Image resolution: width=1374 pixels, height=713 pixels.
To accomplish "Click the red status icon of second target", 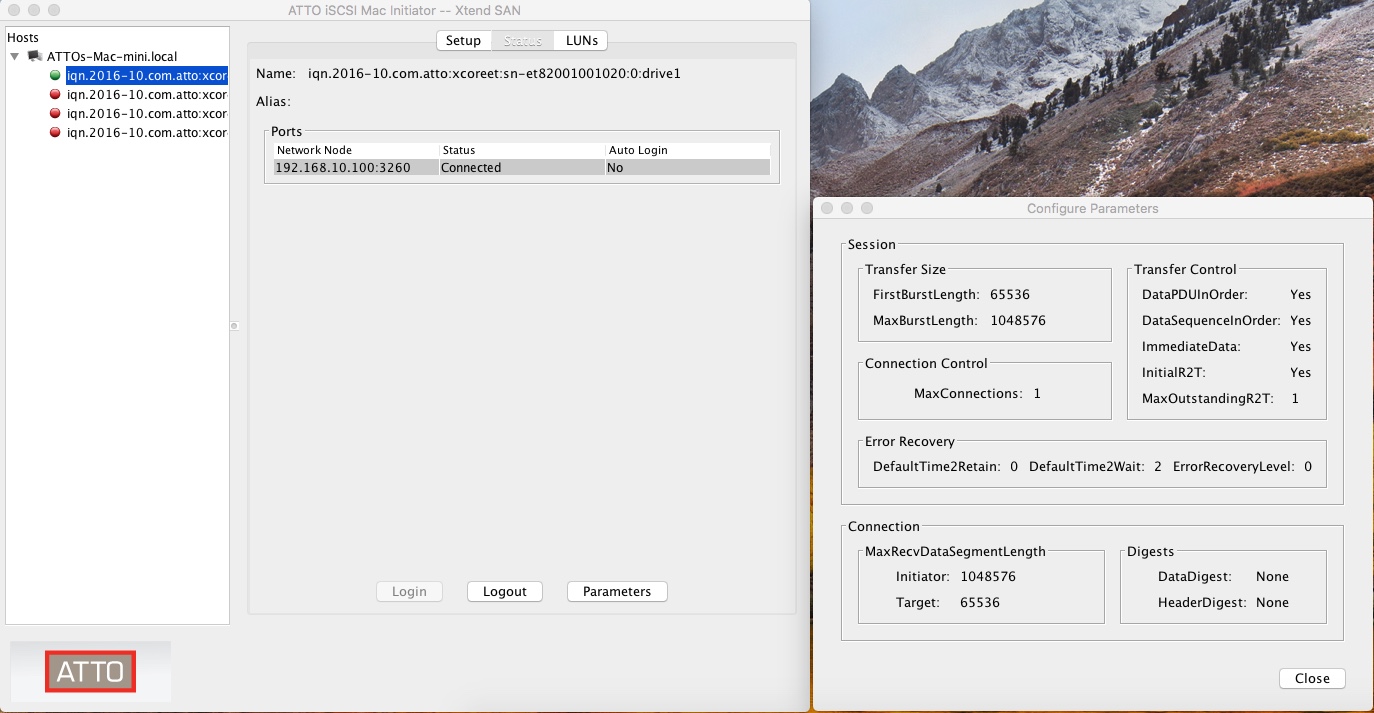I will [x=55, y=94].
